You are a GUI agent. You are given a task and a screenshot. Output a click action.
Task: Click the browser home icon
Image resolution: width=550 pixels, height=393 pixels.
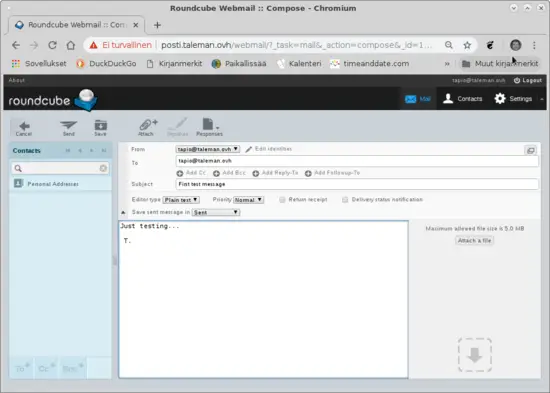pos(71,45)
